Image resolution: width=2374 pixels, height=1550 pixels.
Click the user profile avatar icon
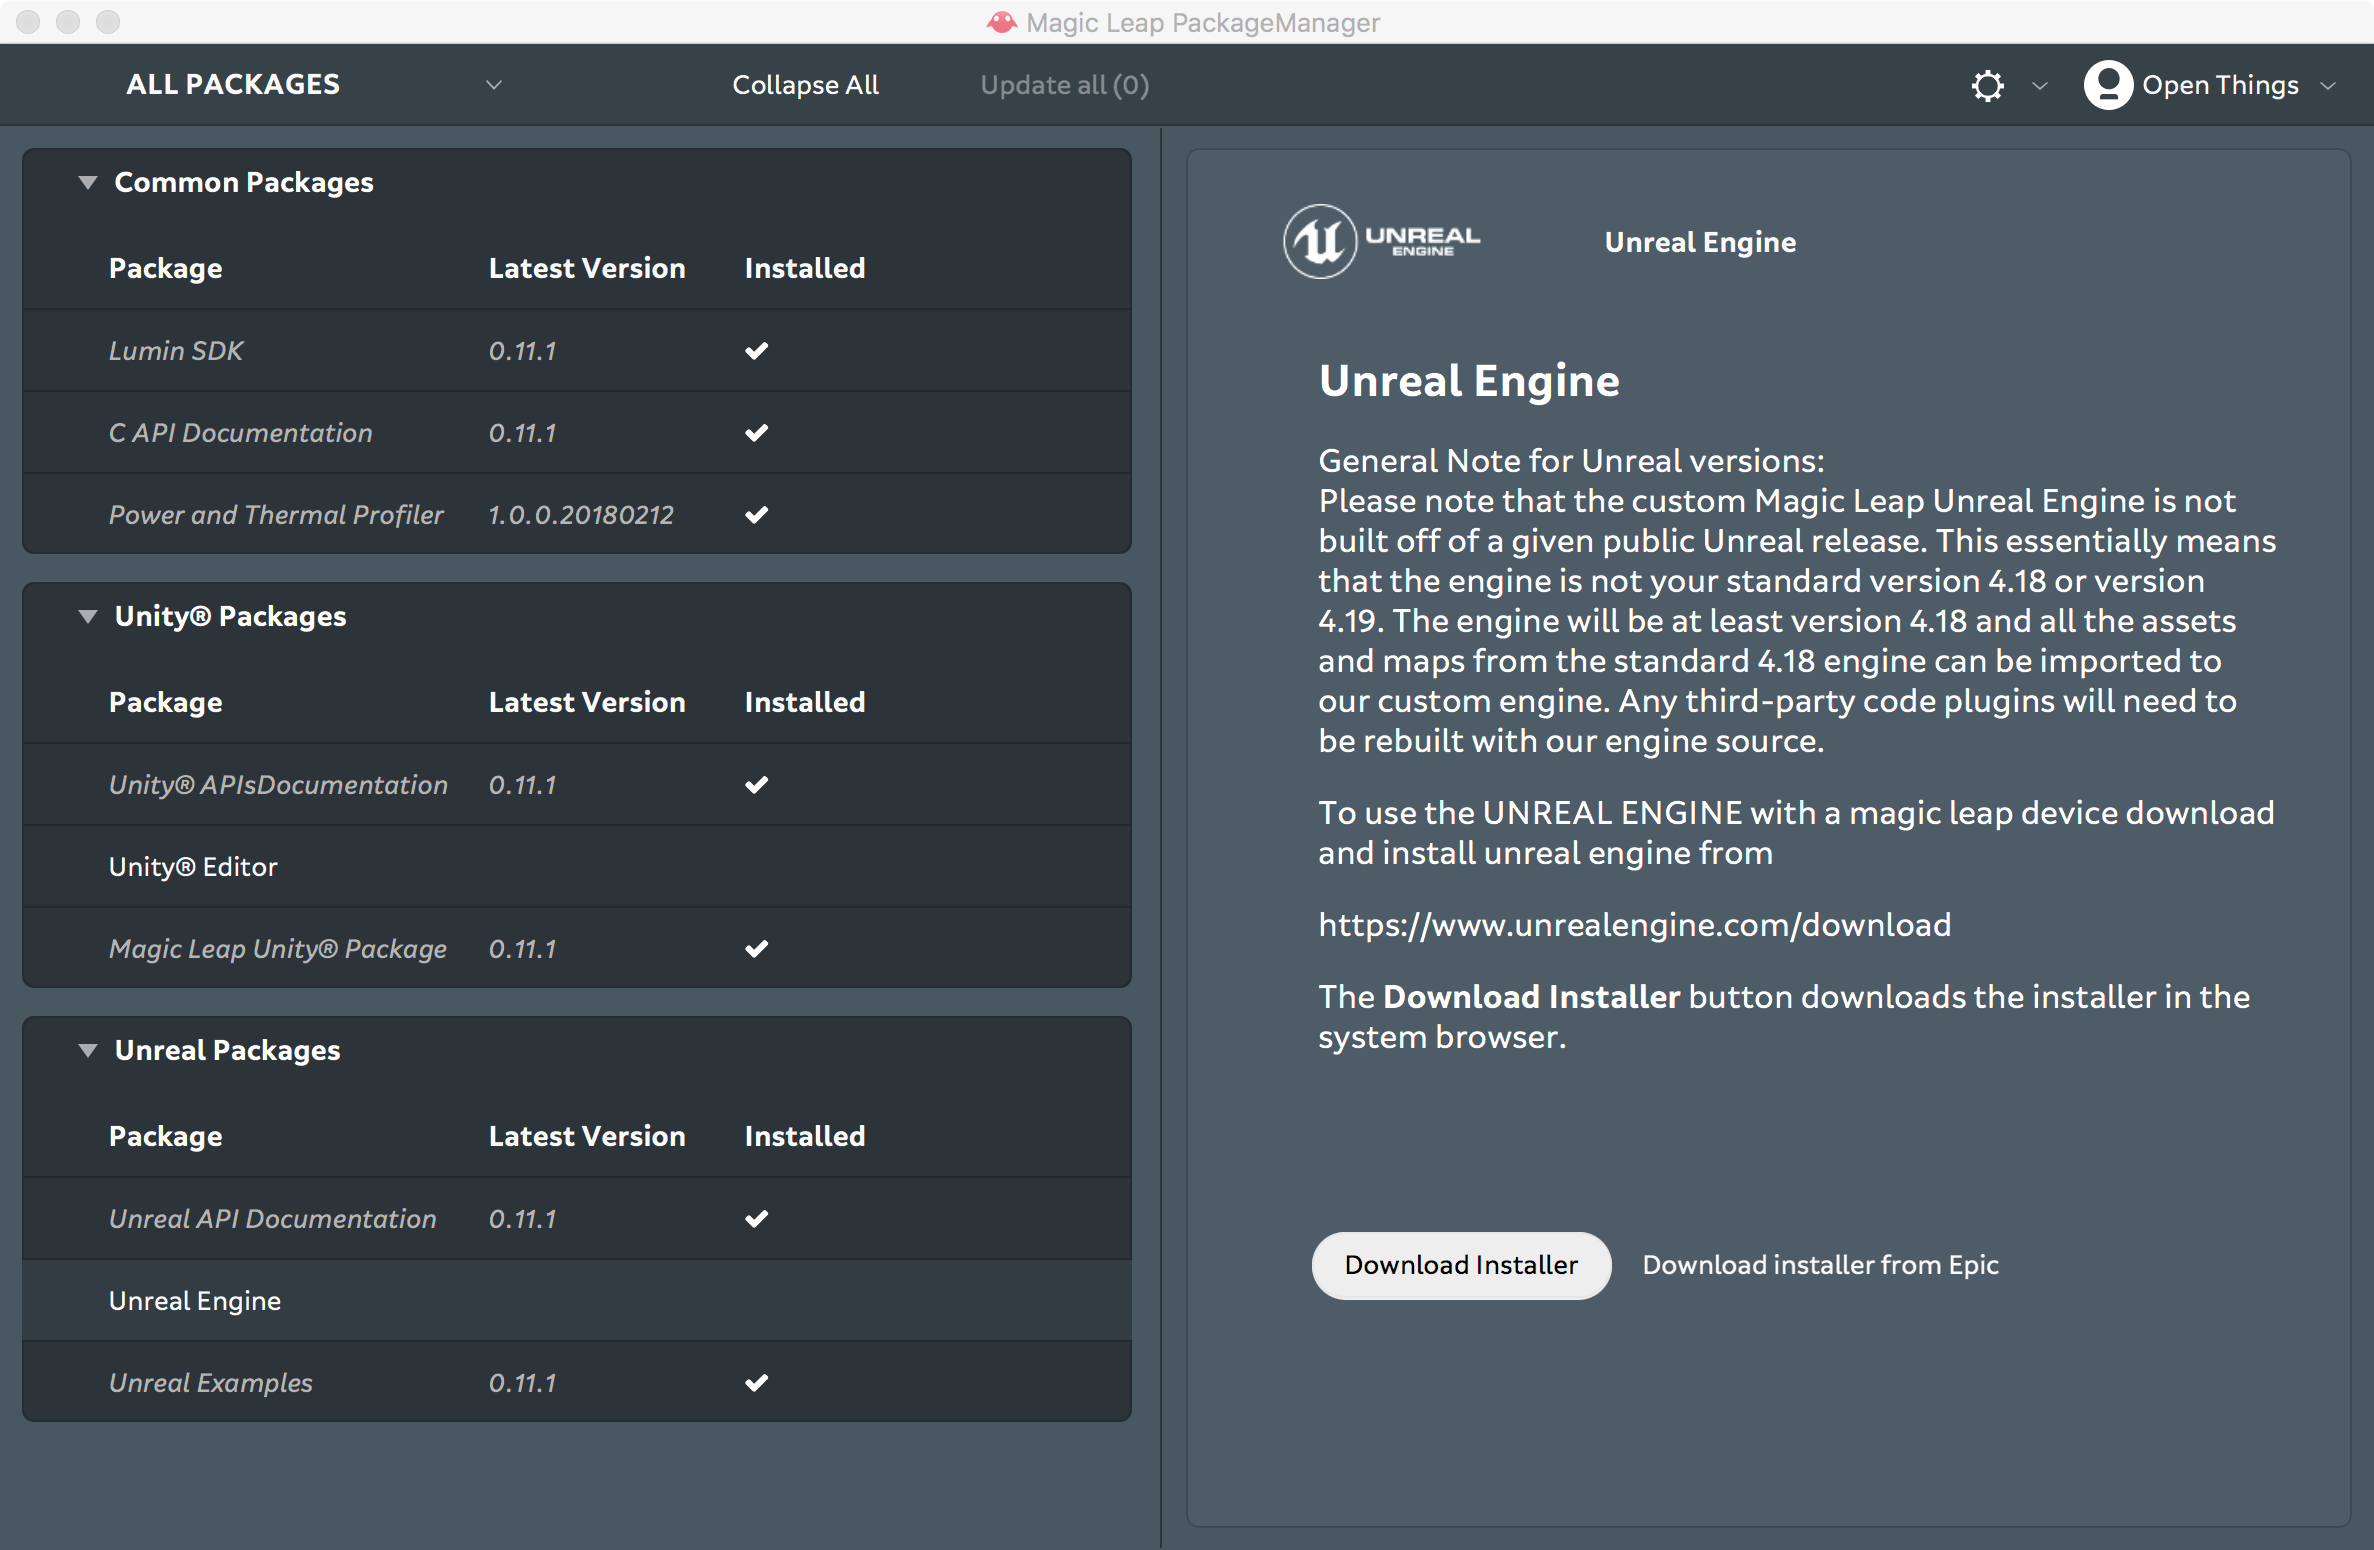2107,85
